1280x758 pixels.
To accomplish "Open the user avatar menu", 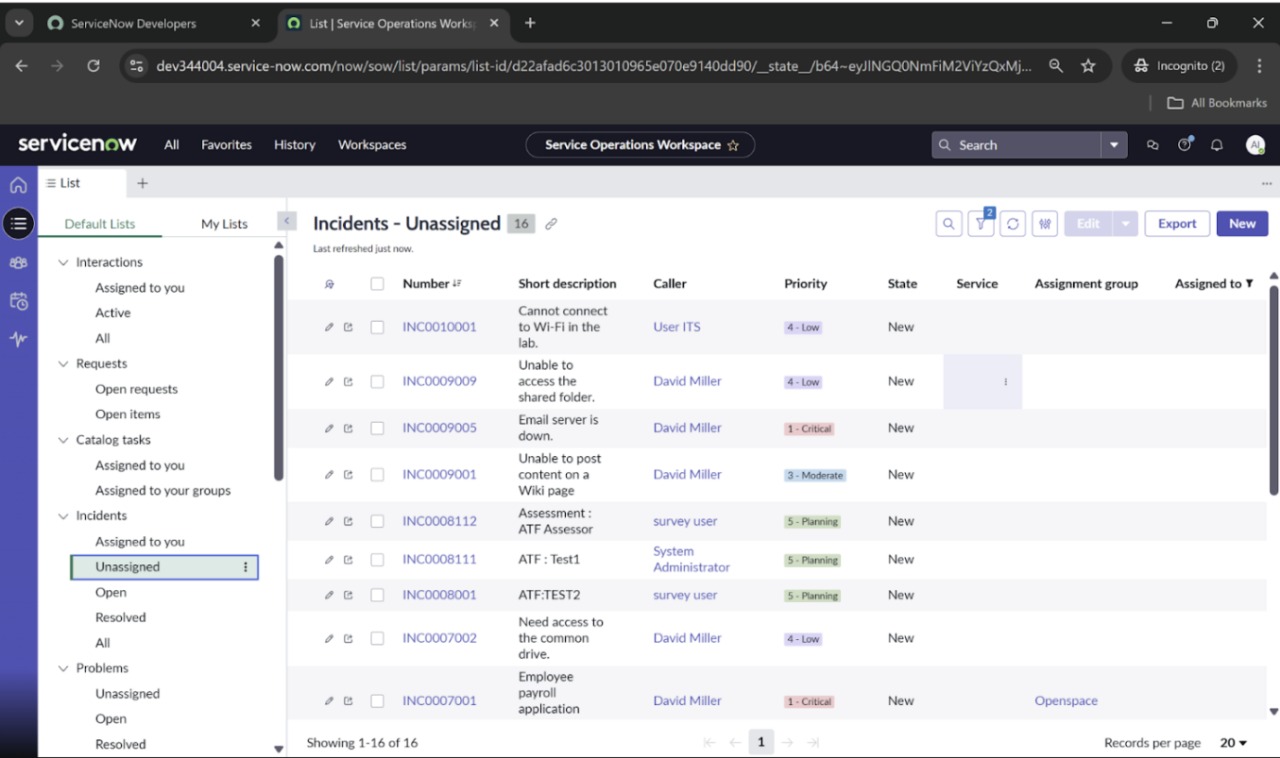I will tap(1255, 145).
